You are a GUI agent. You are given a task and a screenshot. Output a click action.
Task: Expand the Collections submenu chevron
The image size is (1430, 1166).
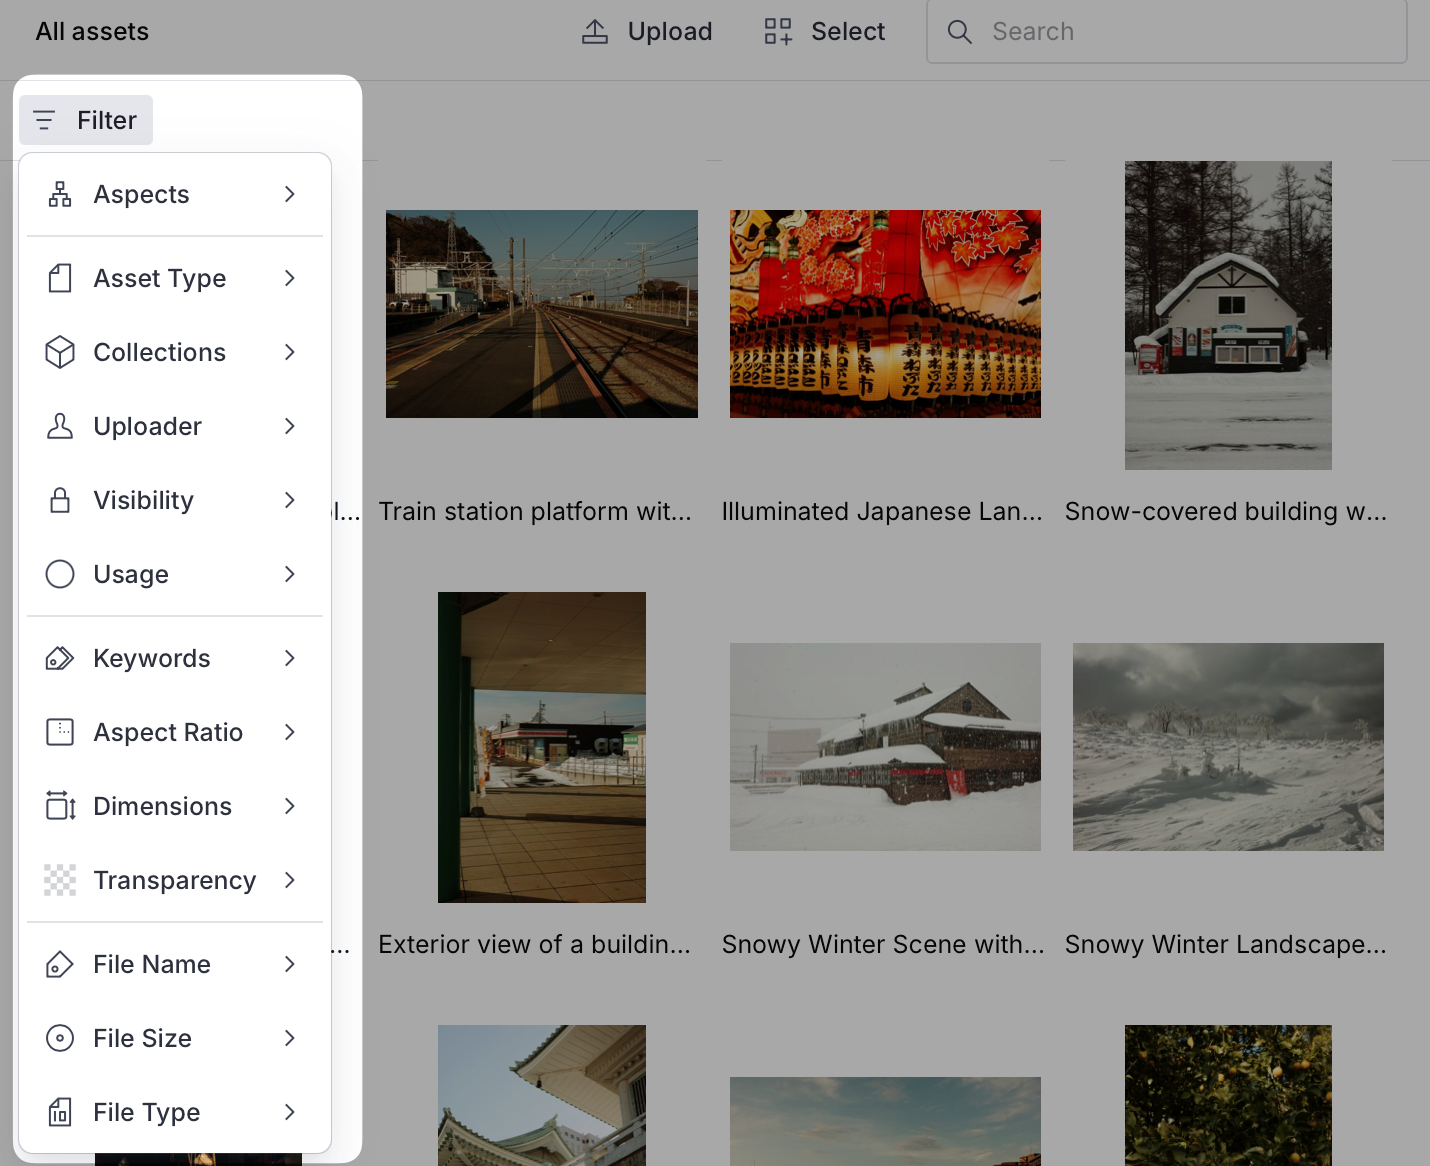290,352
